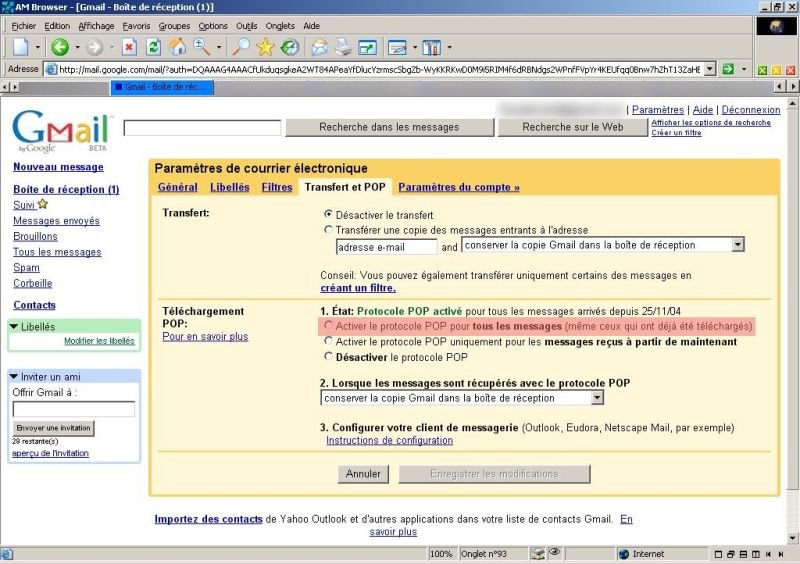
Task: Click the page vertical scrollbar down arrow
Action: coord(792,537)
